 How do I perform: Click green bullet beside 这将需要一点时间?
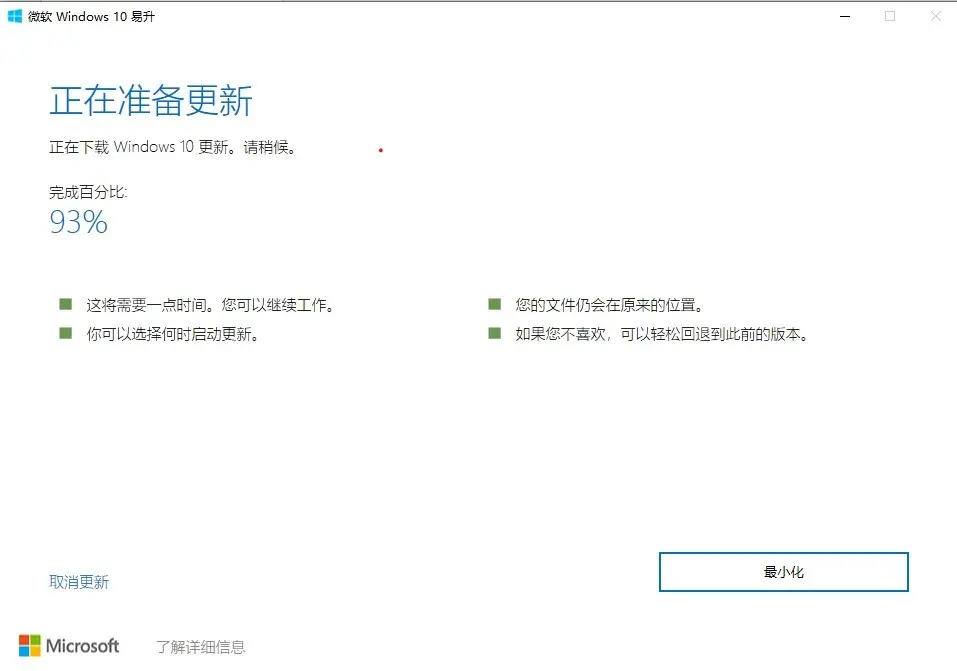pos(65,304)
